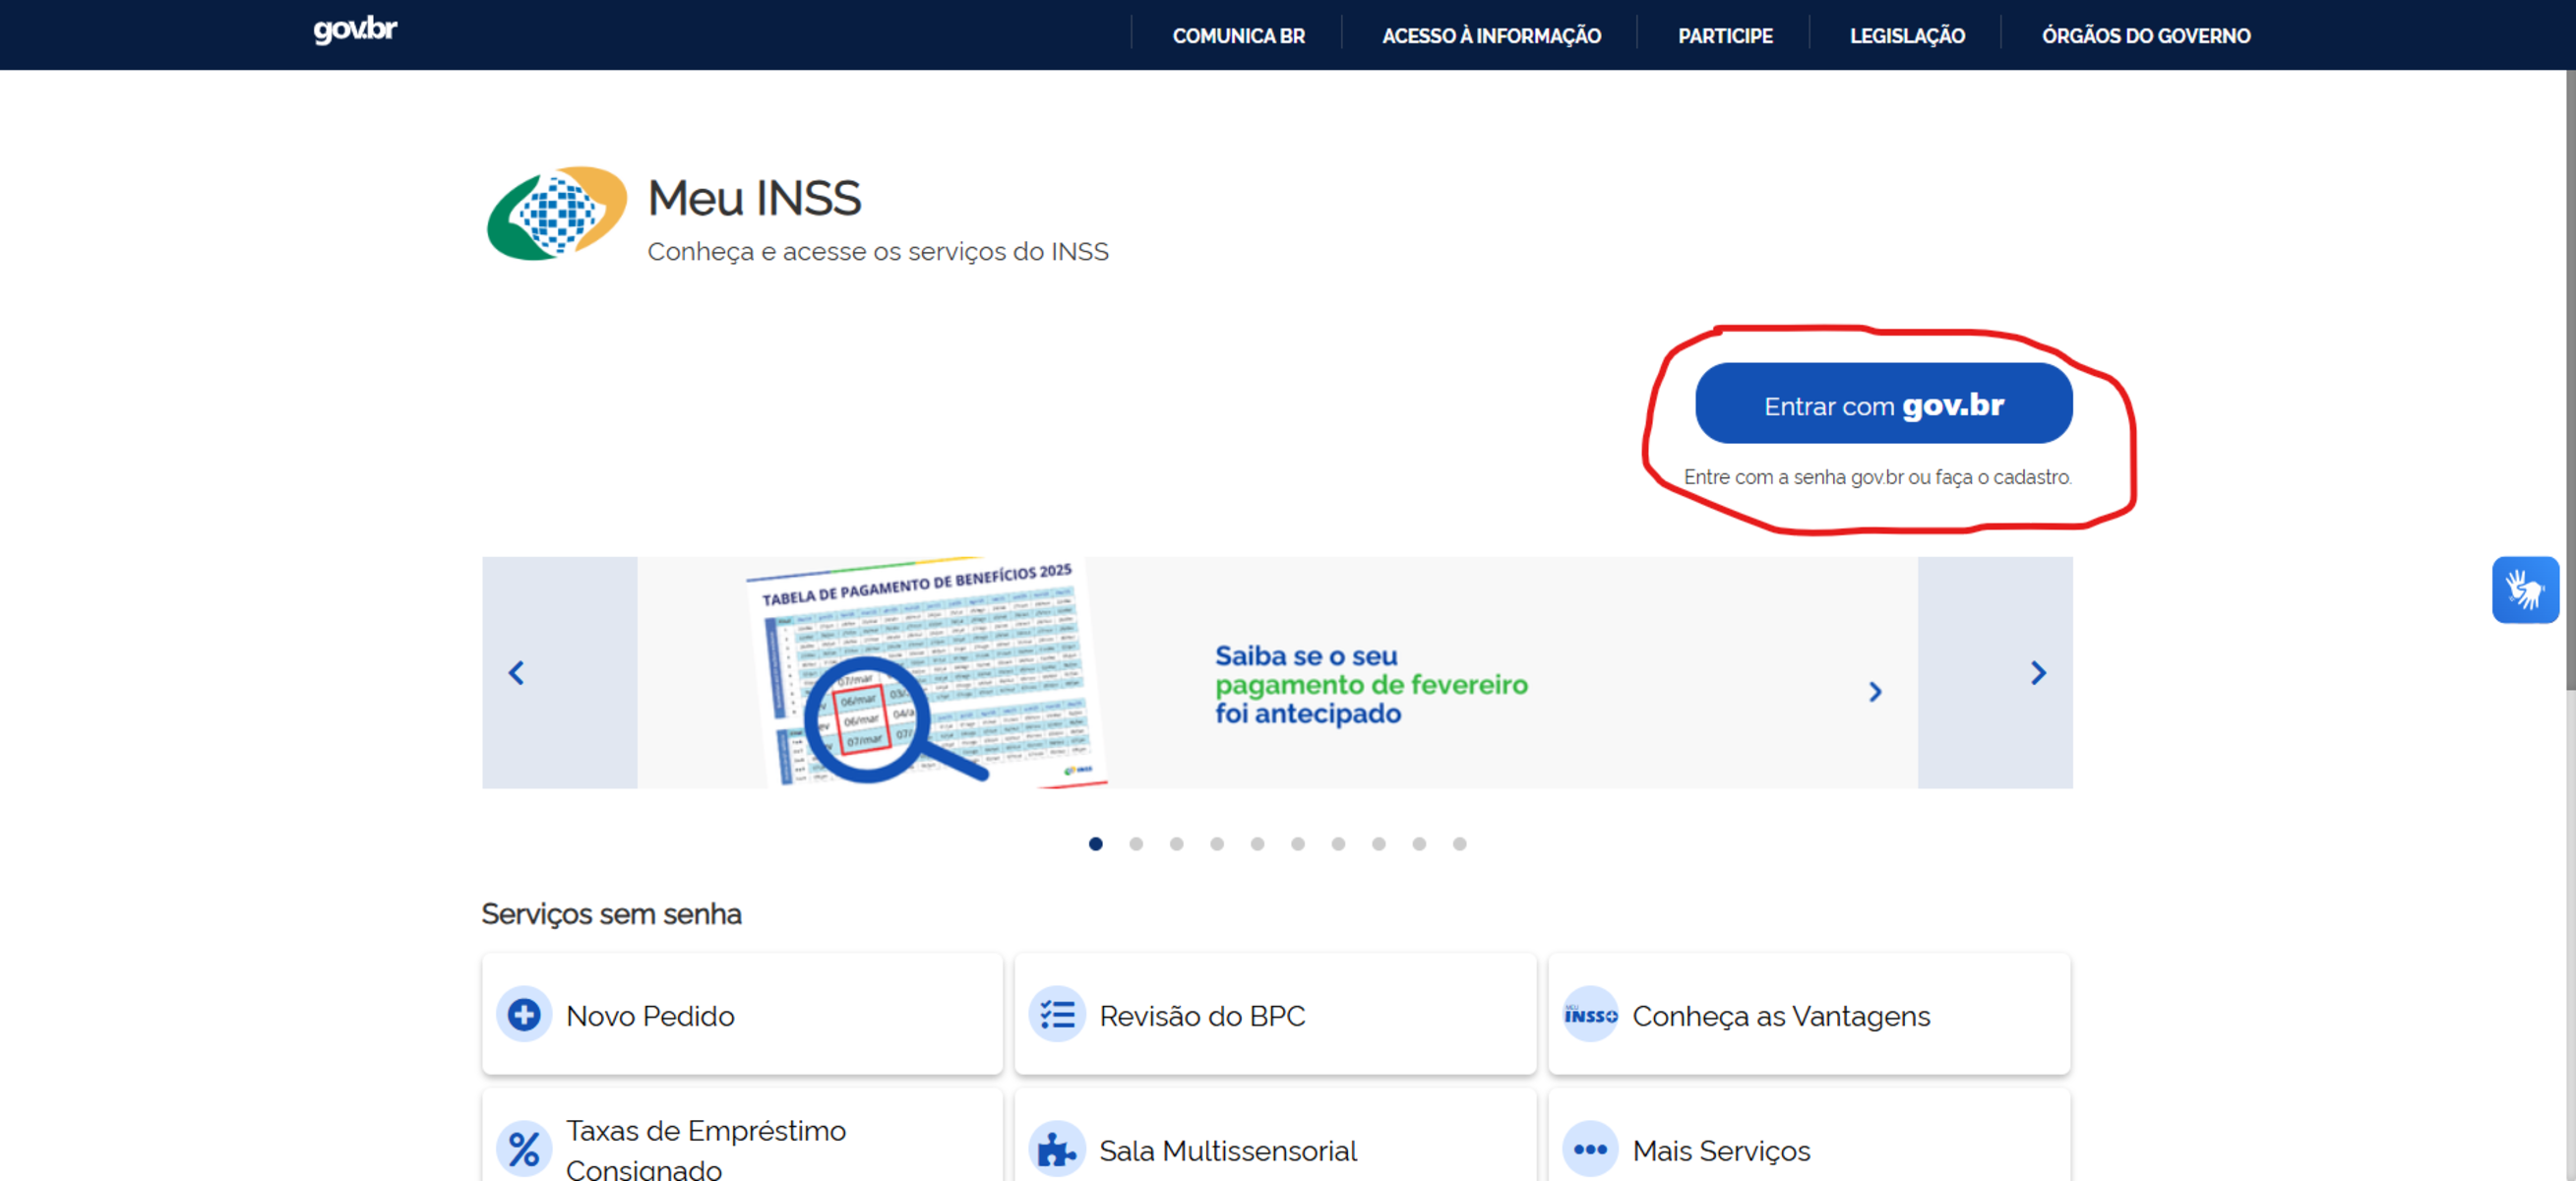This screenshot has width=2576, height=1181.
Task: Select the first carousel dot indicator
Action: point(1096,844)
